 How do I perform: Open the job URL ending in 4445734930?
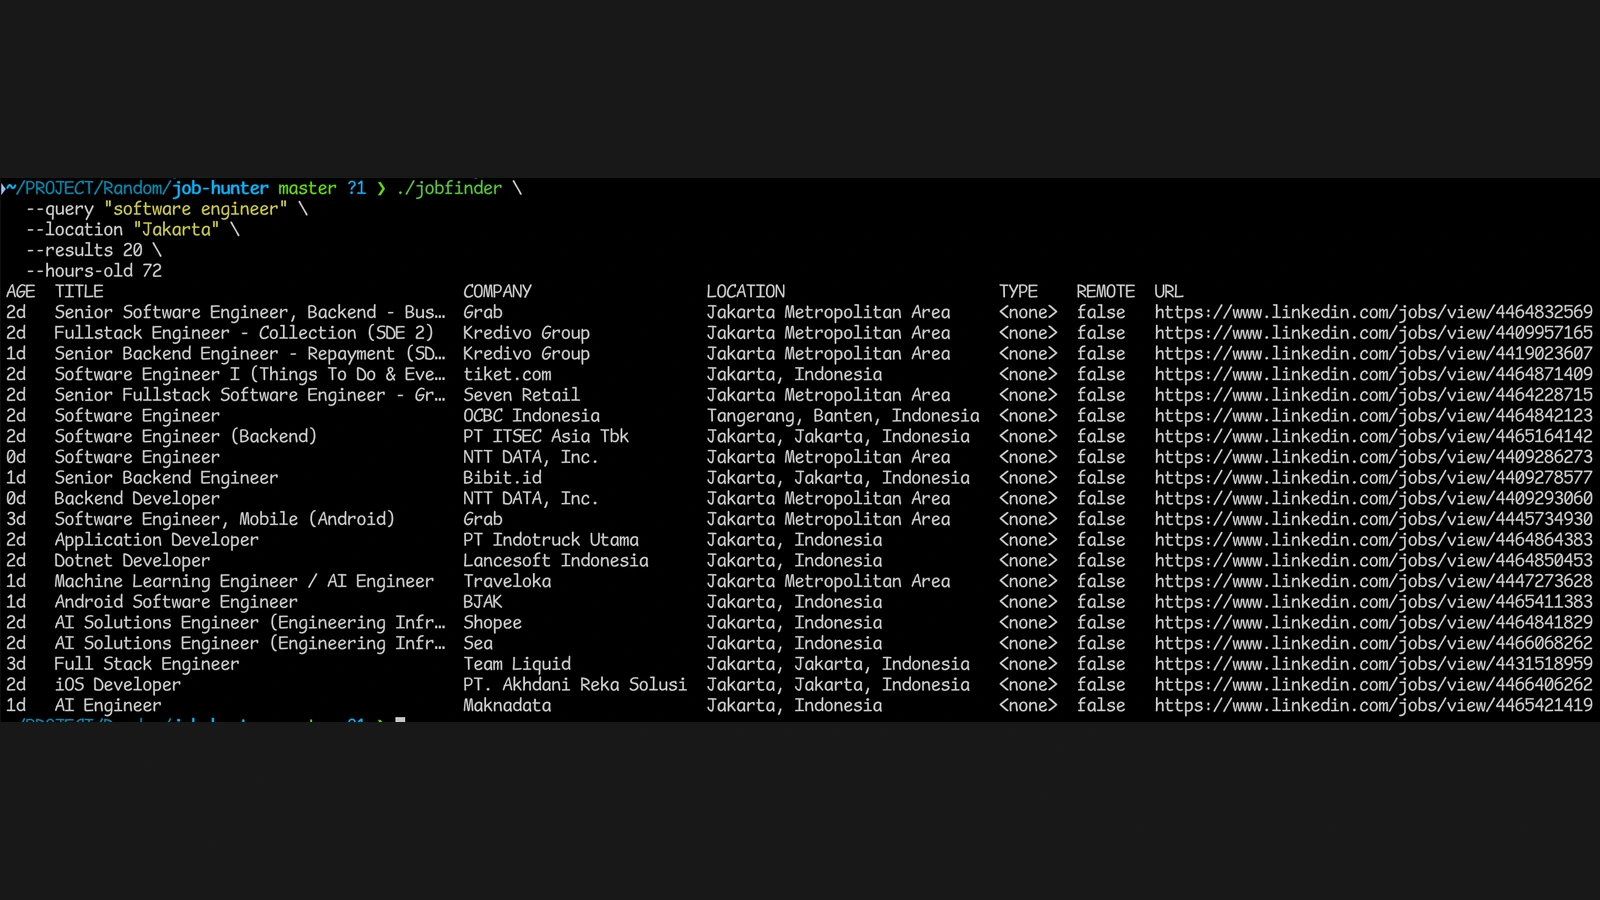pos(1373,519)
